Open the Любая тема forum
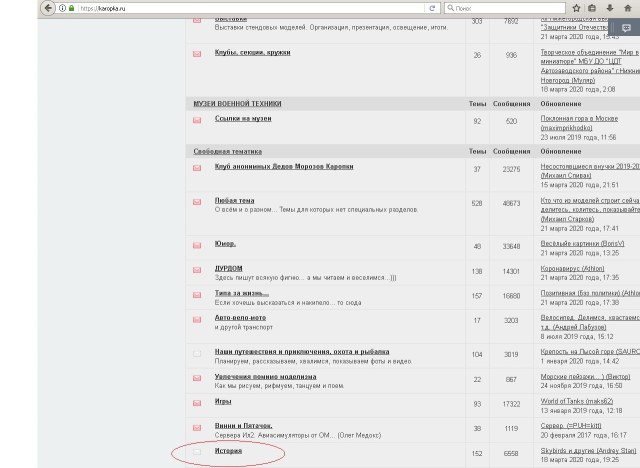This screenshot has height=468, width=640. pyautogui.click(x=234, y=200)
